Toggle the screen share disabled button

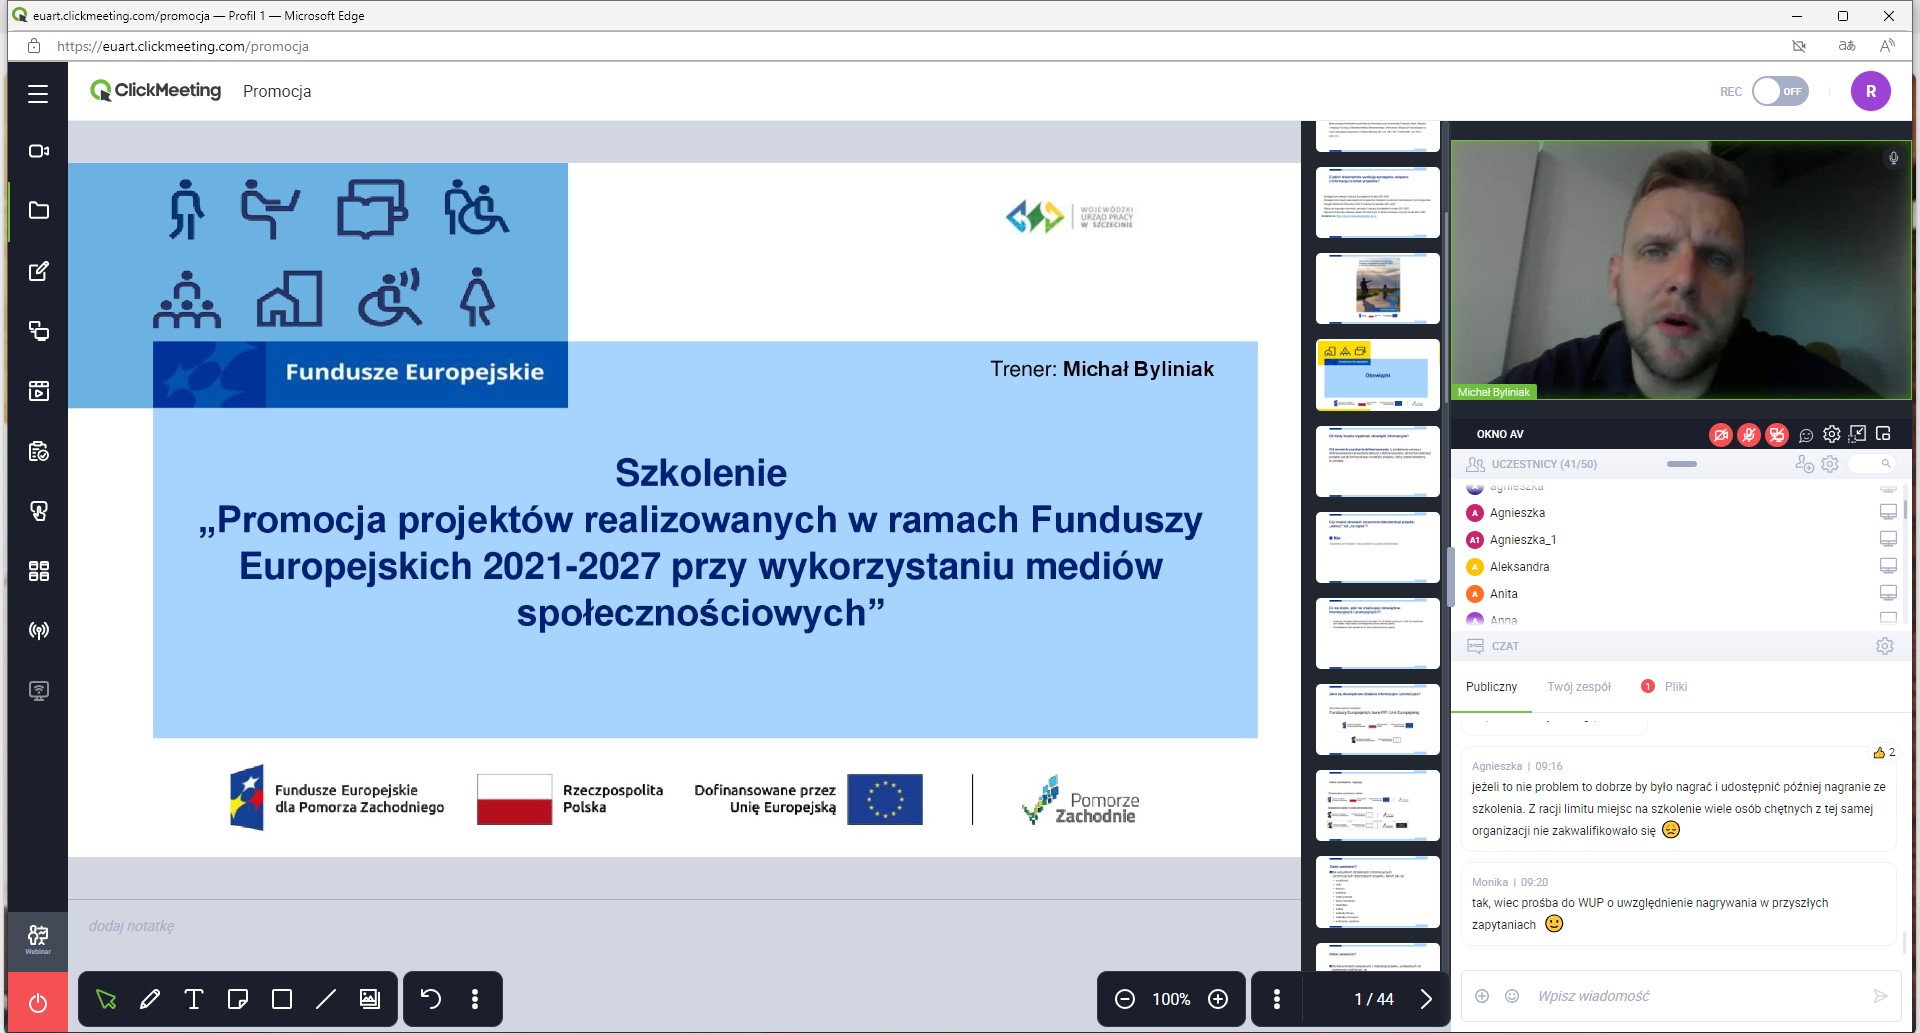[x=1777, y=434]
